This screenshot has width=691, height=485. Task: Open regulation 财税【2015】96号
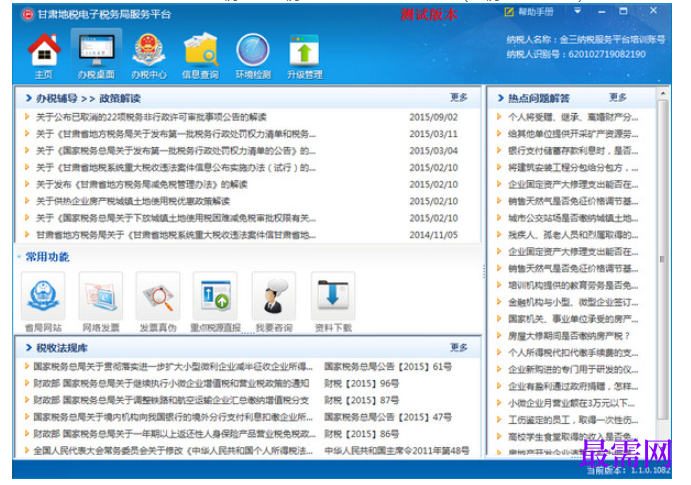coord(361,383)
